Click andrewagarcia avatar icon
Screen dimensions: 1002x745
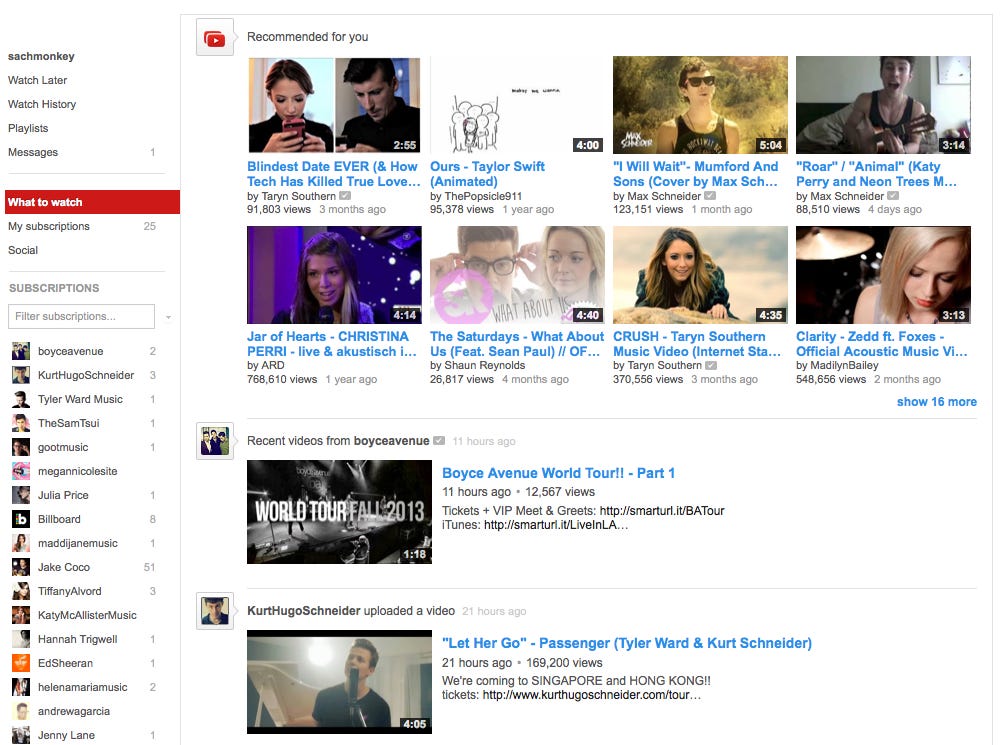pyautogui.click(x=21, y=711)
